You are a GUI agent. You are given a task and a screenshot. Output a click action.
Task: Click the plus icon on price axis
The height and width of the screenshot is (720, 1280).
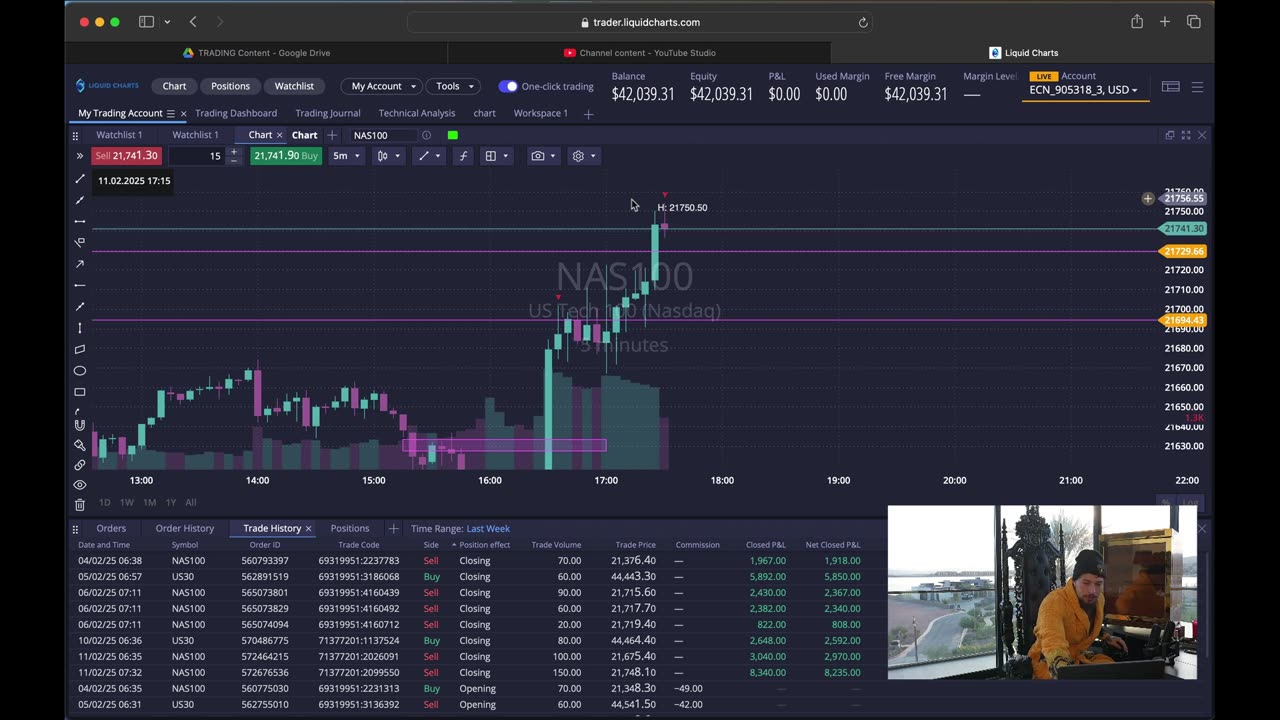1148,199
